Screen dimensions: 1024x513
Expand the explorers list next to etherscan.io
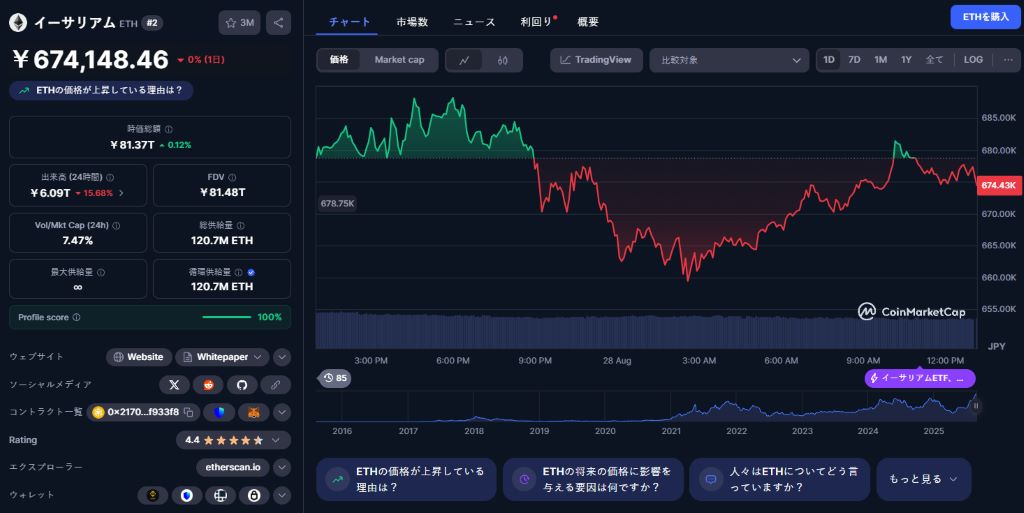click(x=281, y=467)
